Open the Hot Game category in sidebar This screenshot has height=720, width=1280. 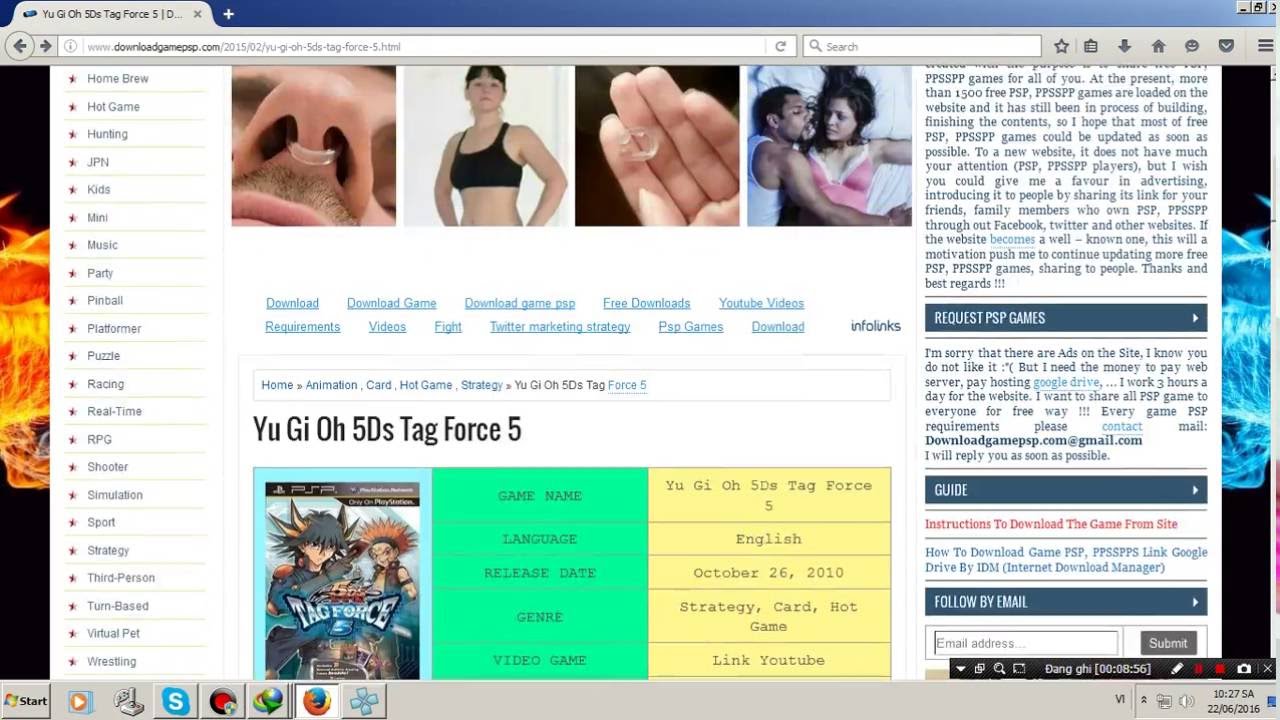(x=113, y=107)
